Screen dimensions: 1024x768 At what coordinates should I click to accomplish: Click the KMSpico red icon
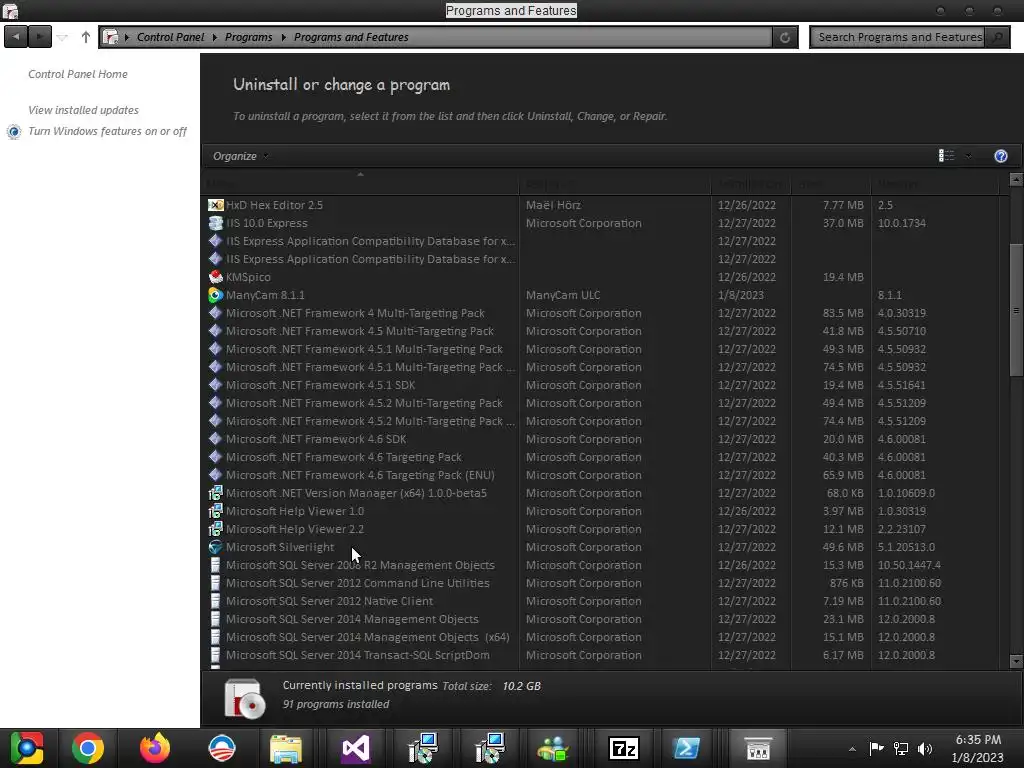click(216, 277)
